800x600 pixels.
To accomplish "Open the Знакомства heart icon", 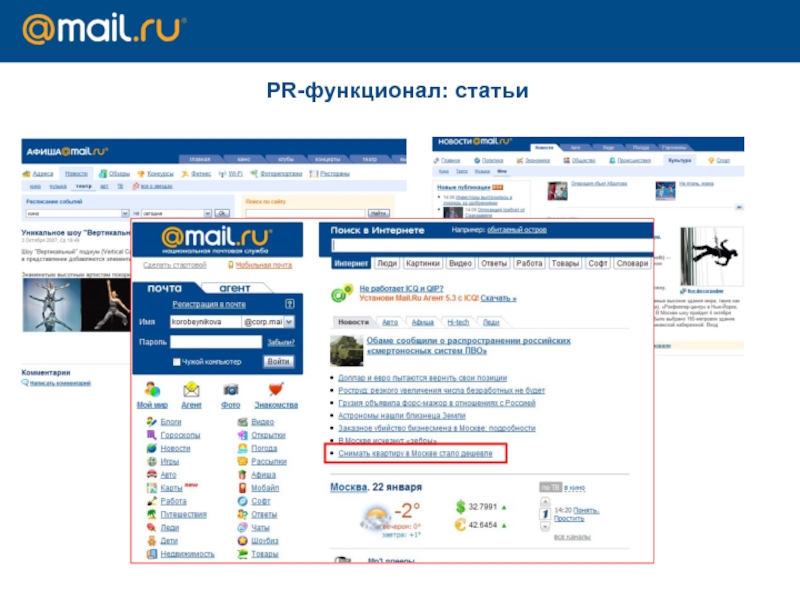I will (276, 390).
